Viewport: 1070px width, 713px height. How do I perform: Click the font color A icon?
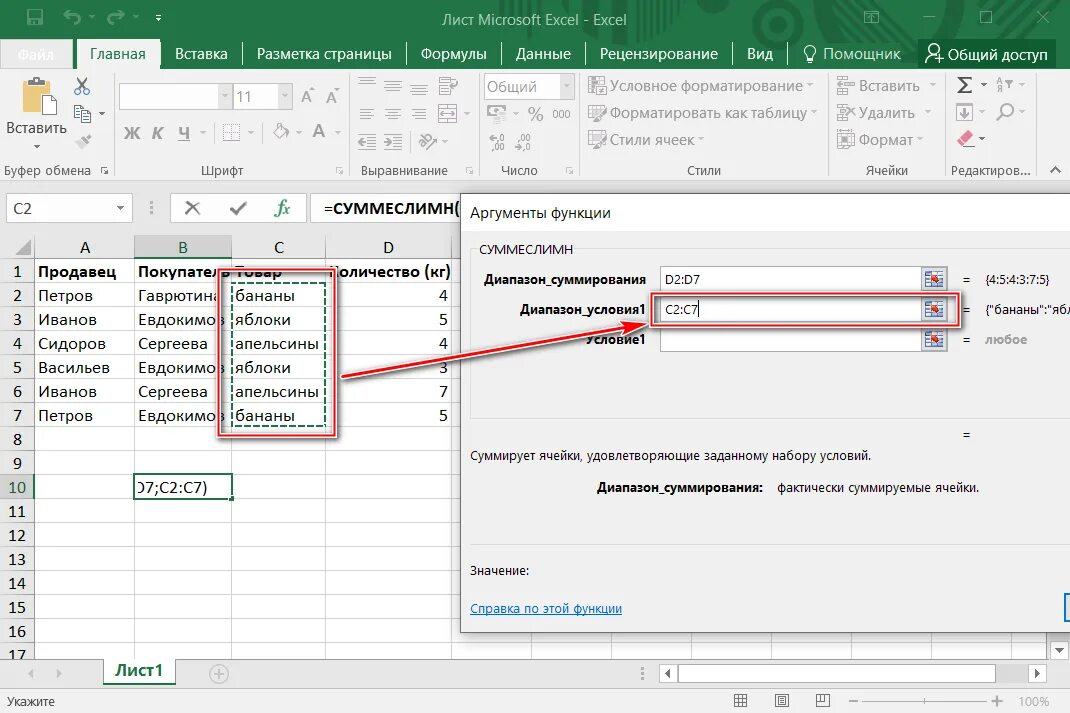(x=319, y=131)
